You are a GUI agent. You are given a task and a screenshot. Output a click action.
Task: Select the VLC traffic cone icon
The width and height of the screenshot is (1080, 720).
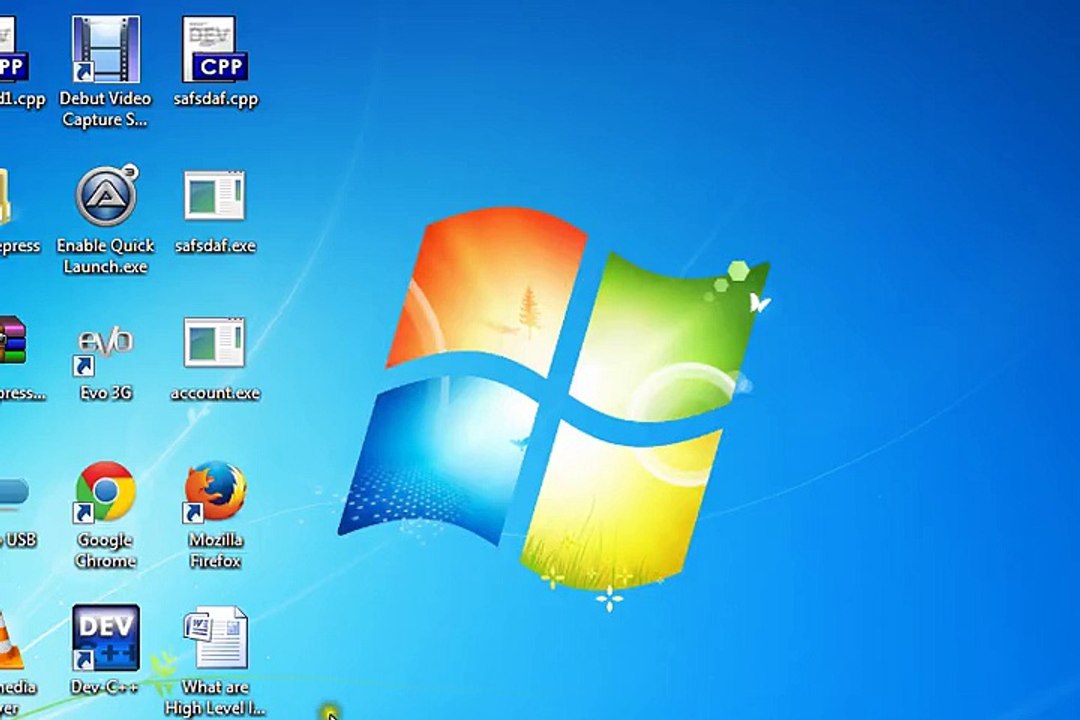9,640
